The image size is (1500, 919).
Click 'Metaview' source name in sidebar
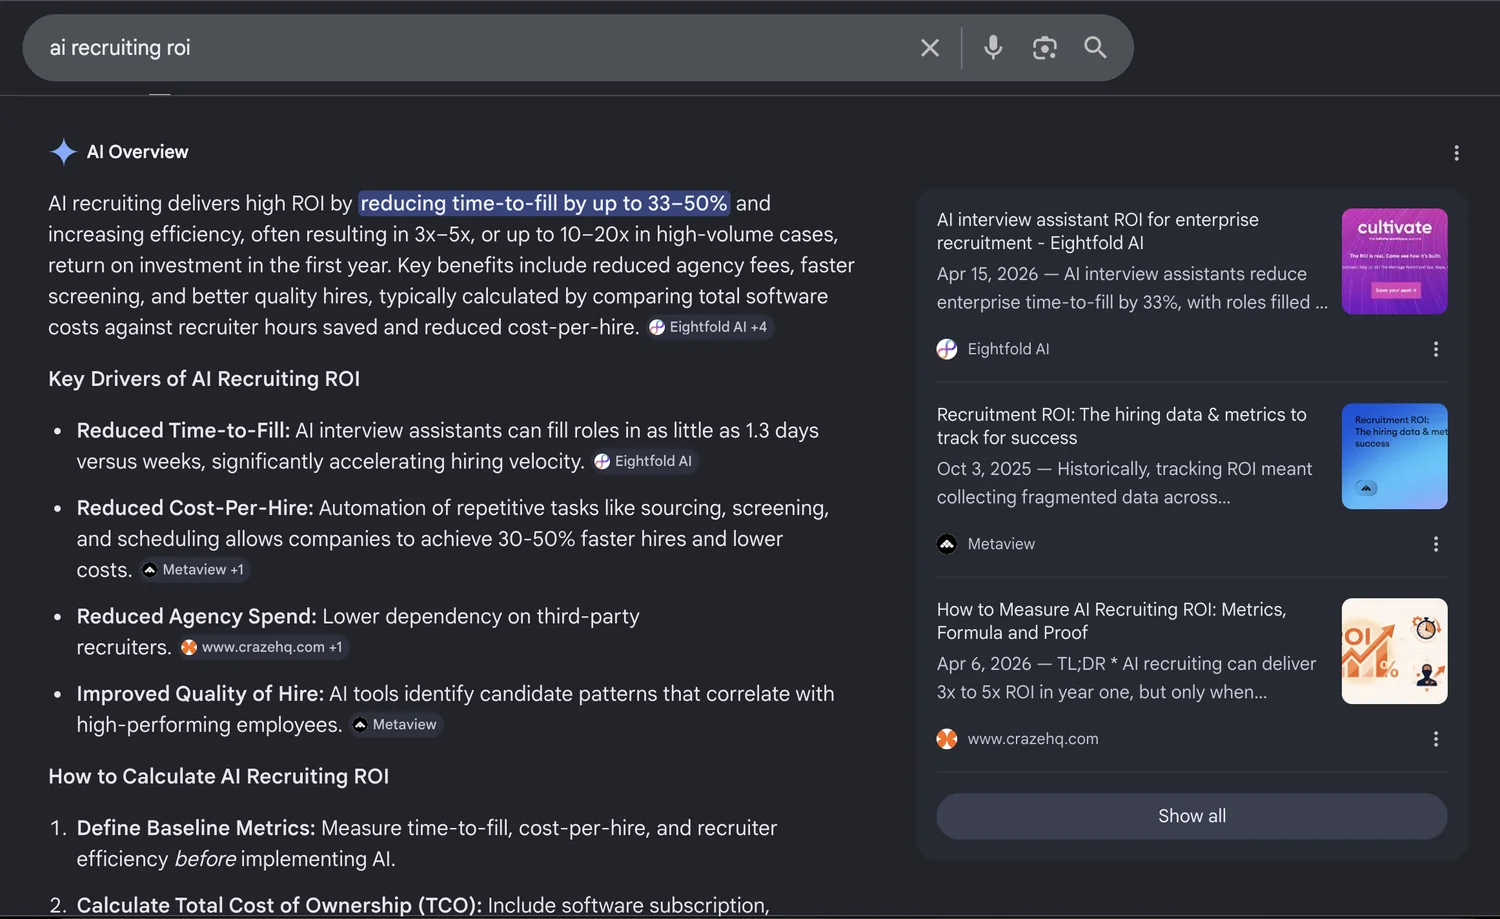[x=1001, y=544]
